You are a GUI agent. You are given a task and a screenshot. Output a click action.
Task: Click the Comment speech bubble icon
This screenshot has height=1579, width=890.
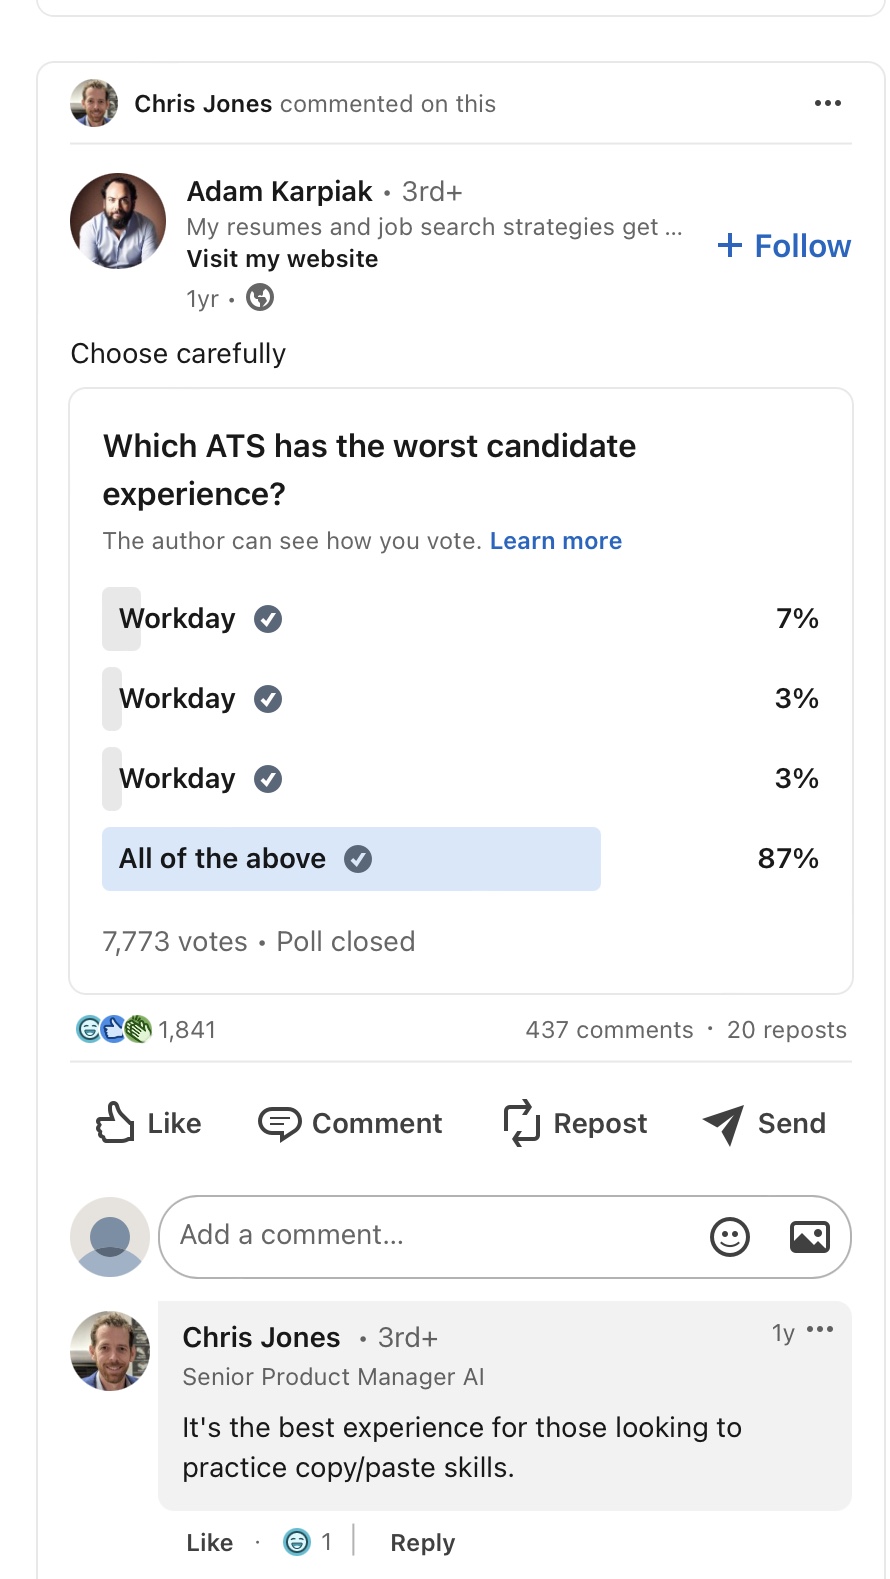click(x=279, y=1123)
